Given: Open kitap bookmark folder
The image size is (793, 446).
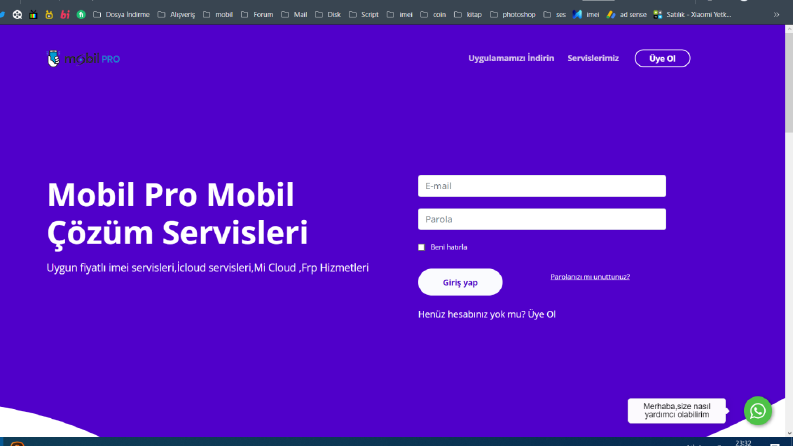Looking at the screenshot, I should click(468, 15).
